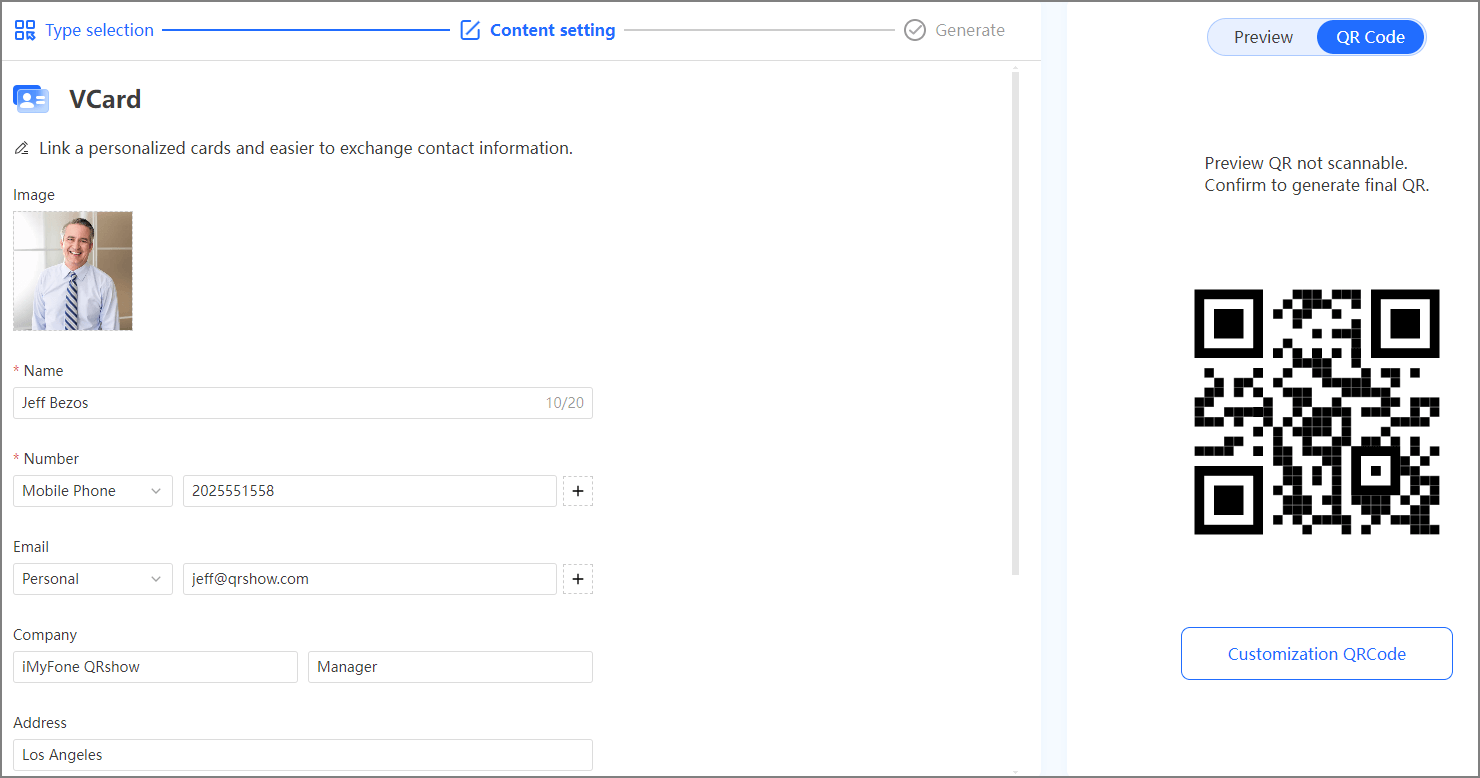This screenshot has width=1480, height=778.
Task: Click 'Link a personalized cards' description text
Action: (306, 149)
